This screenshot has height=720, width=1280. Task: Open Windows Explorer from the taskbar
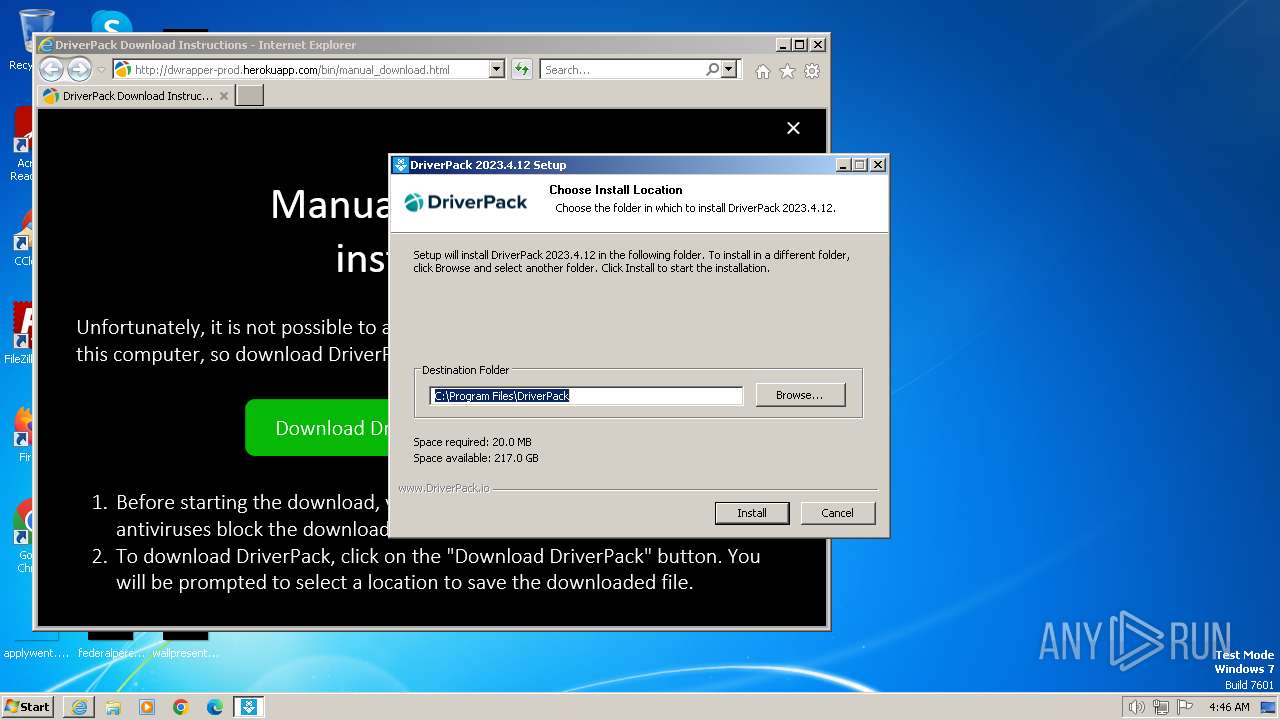coord(113,707)
